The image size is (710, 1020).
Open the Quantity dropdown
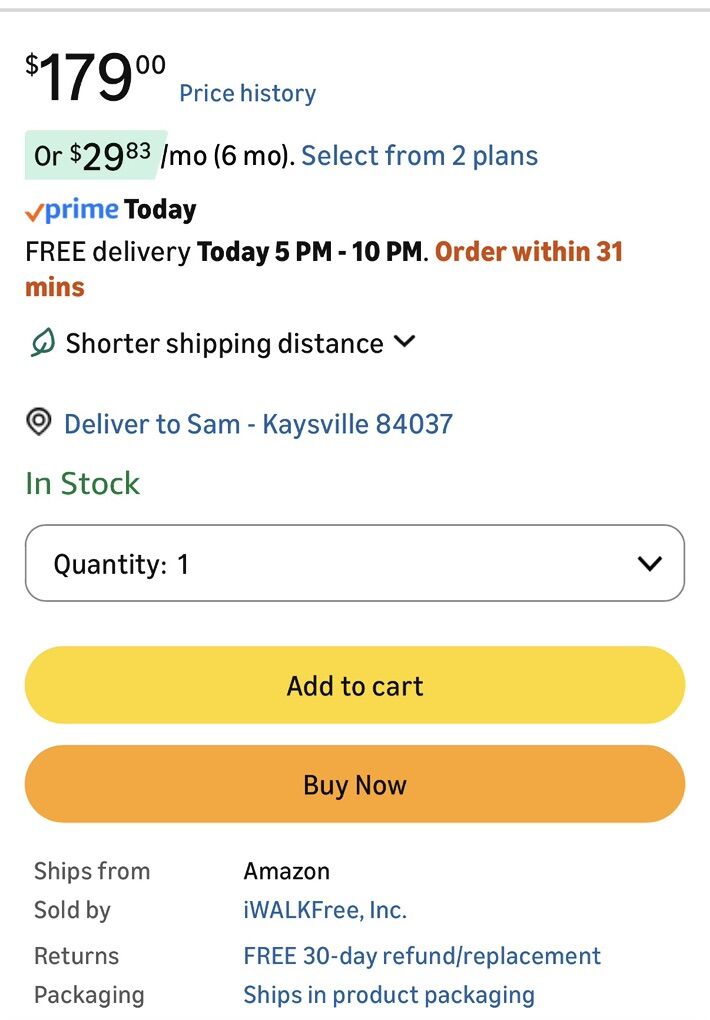coord(354,564)
